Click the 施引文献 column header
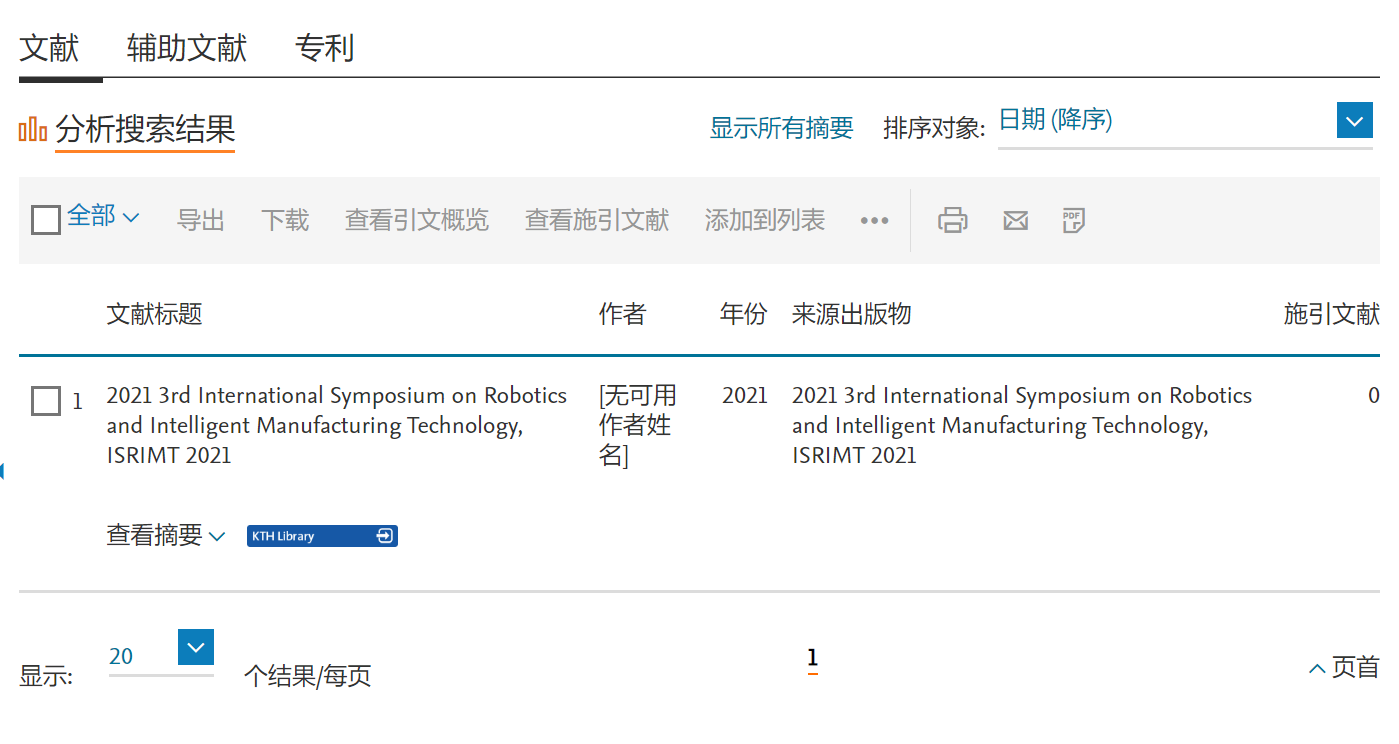This screenshot has width=1399, height=744. pos(1332,314)
